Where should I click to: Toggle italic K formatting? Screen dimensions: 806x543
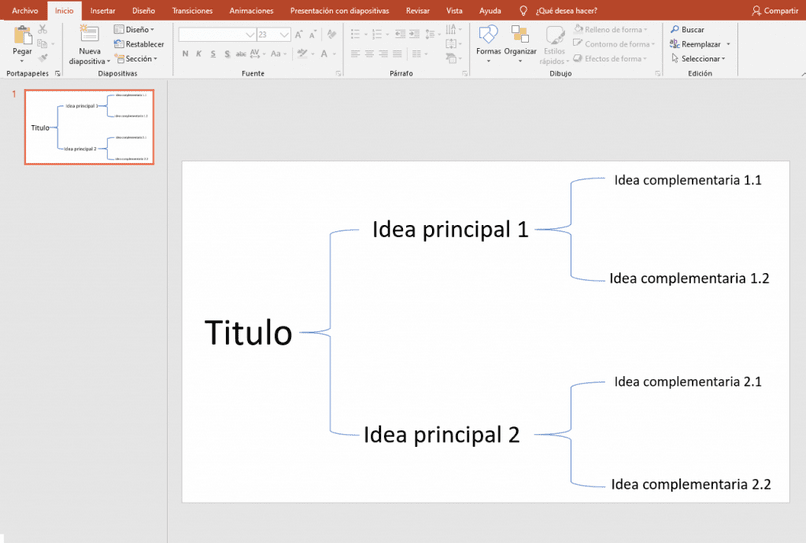(x=199, y=53)
